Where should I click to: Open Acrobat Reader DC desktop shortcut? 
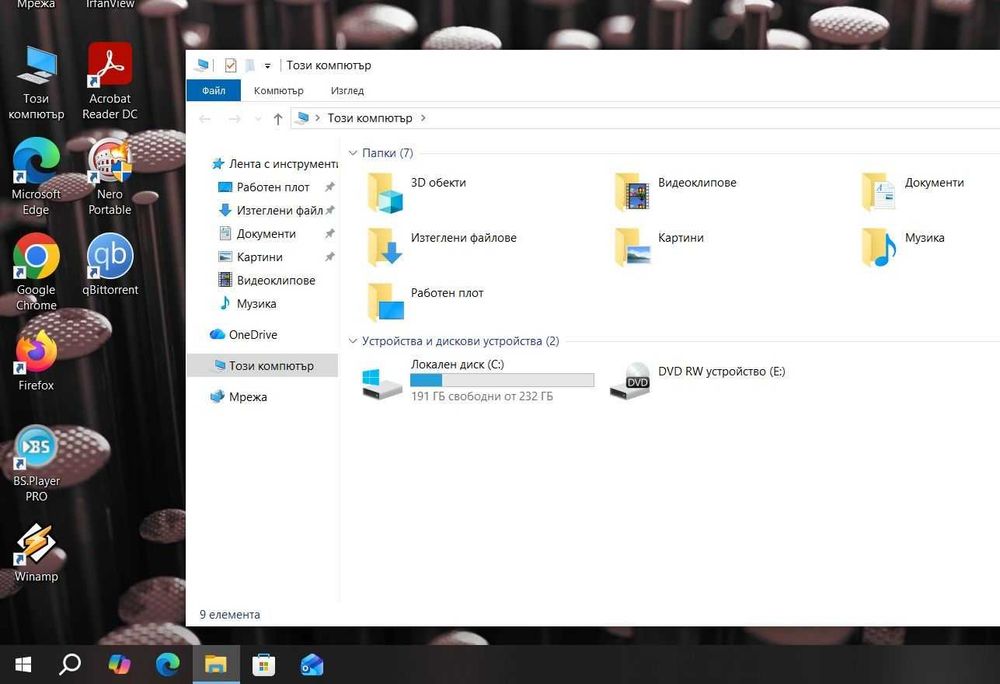click(110, 81)
